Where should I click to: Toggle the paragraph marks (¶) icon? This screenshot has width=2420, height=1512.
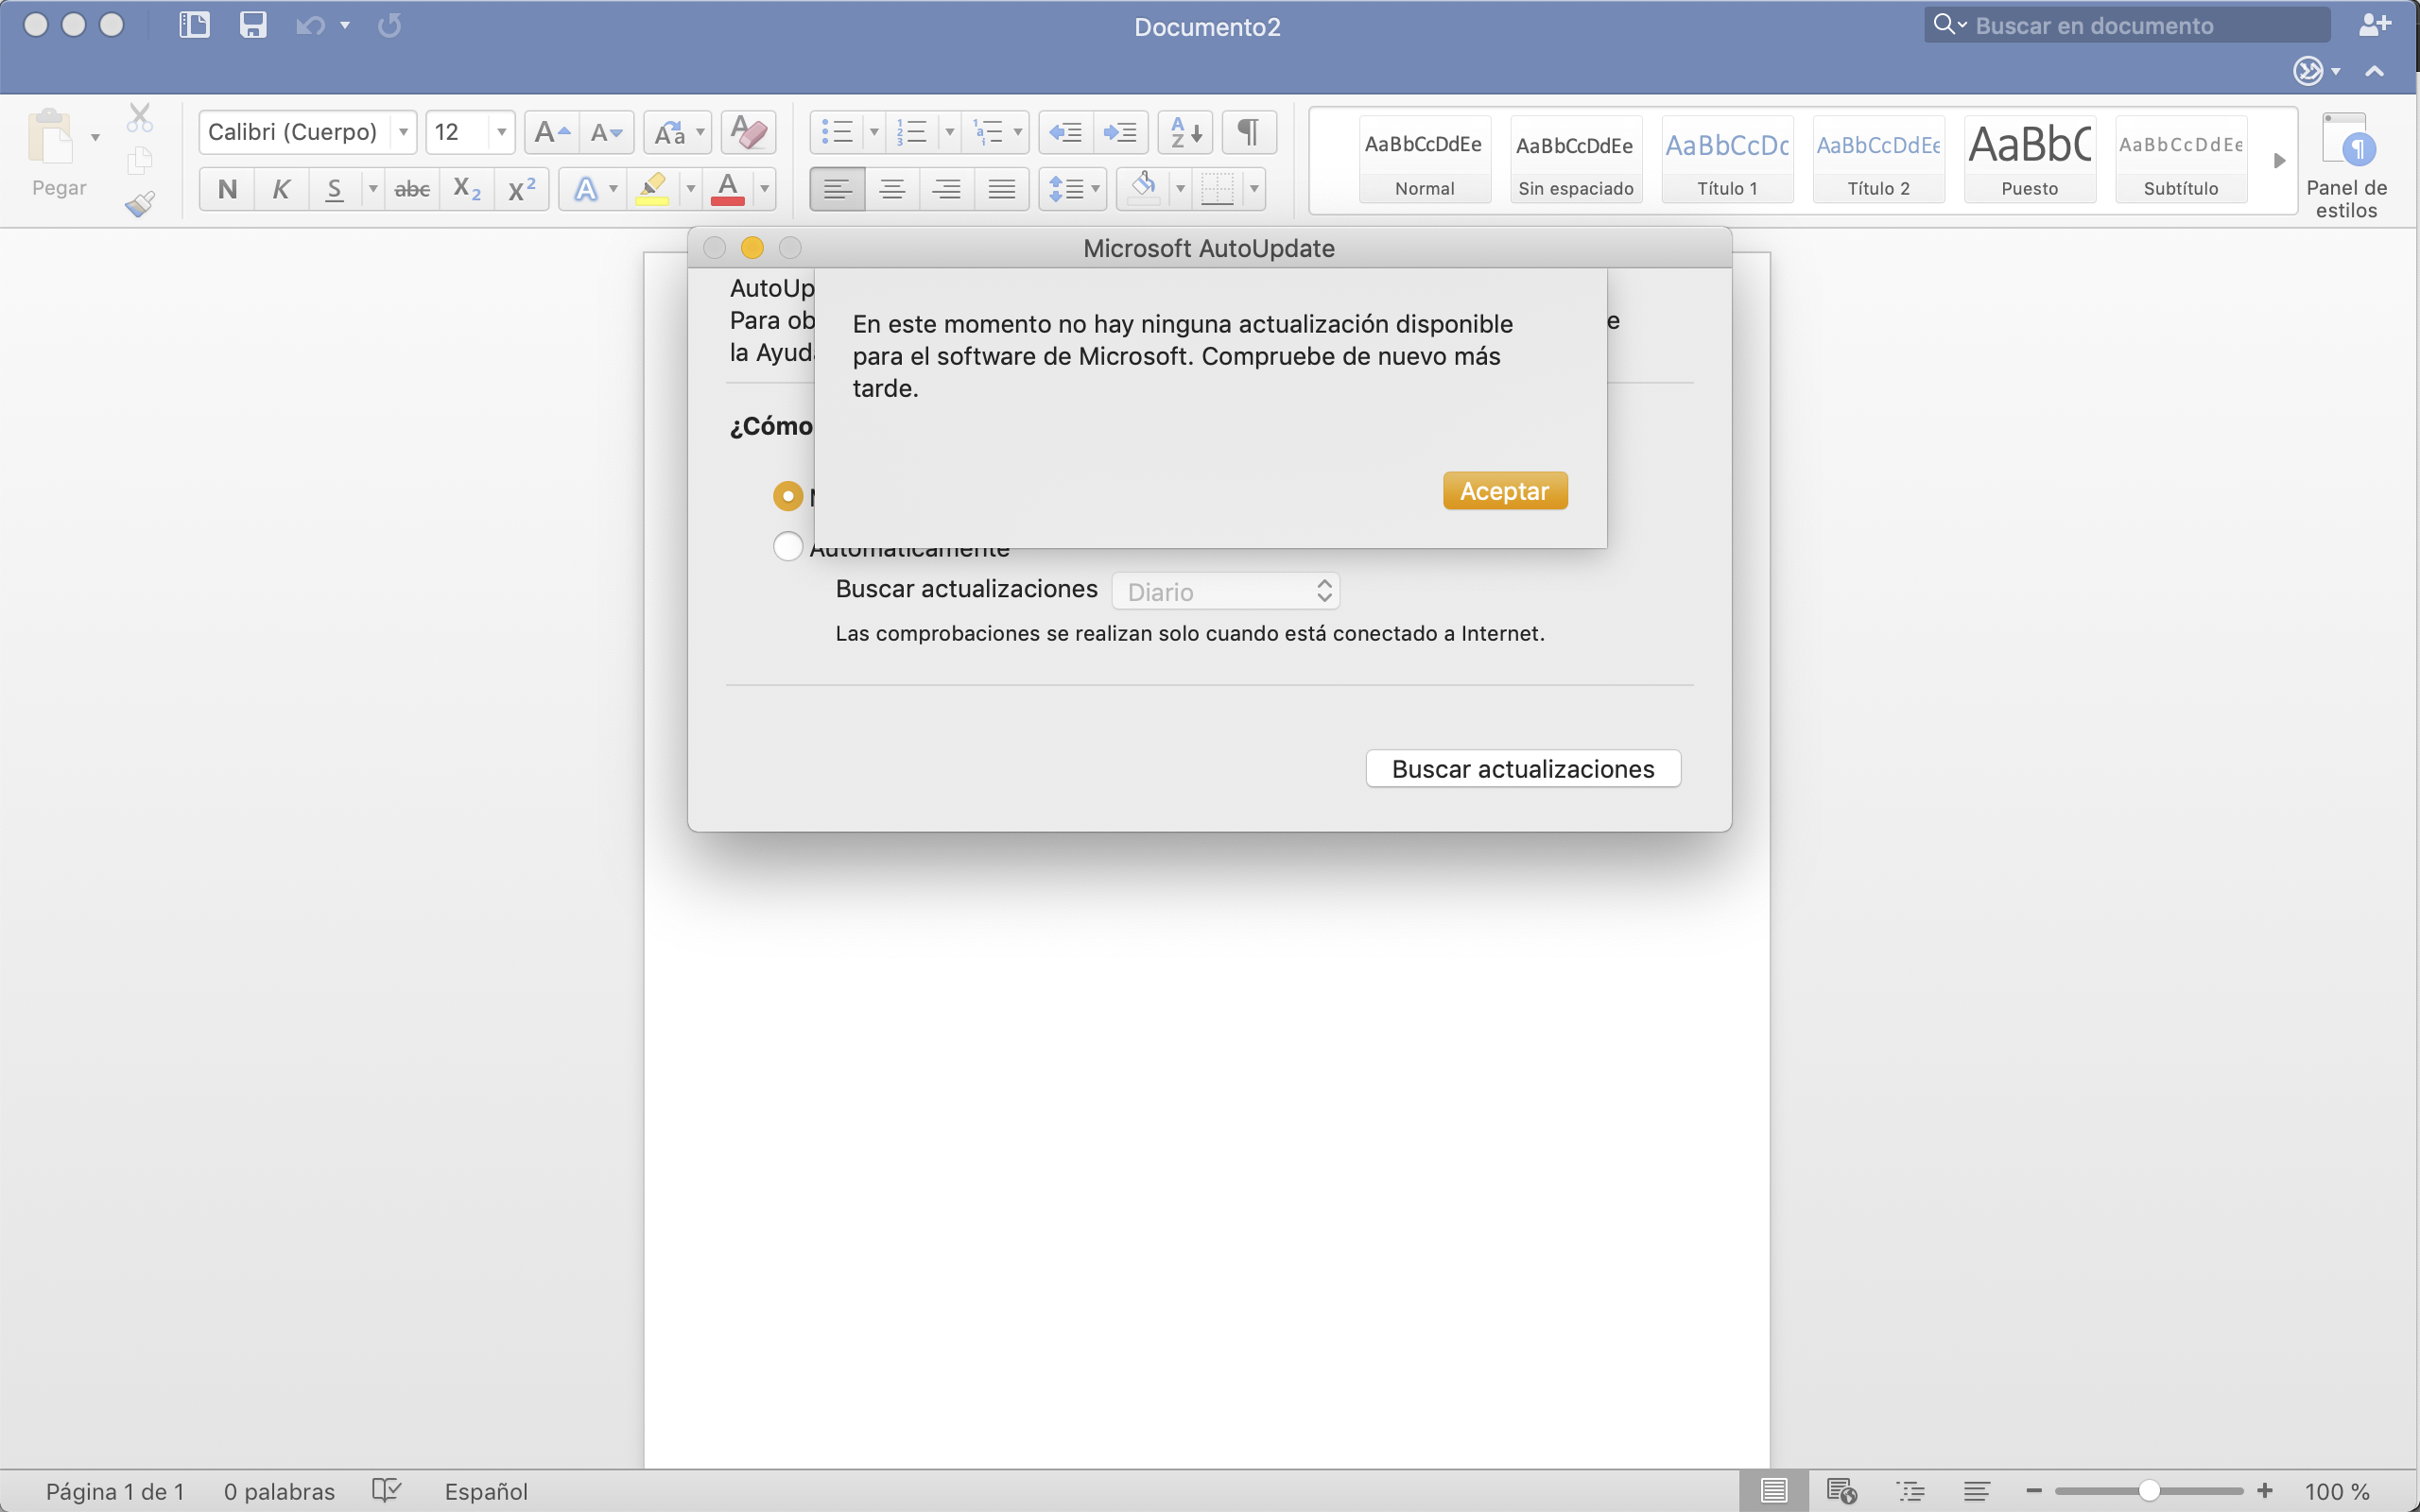pos(1248,132)
